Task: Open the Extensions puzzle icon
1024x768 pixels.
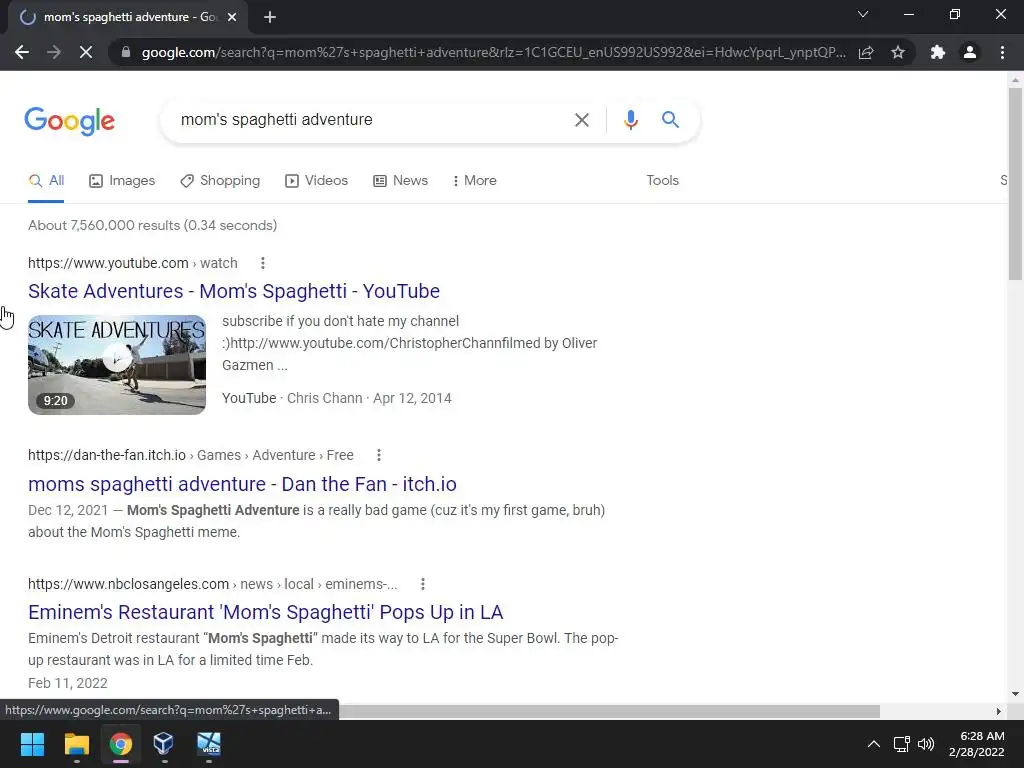Action: point(938,52)
